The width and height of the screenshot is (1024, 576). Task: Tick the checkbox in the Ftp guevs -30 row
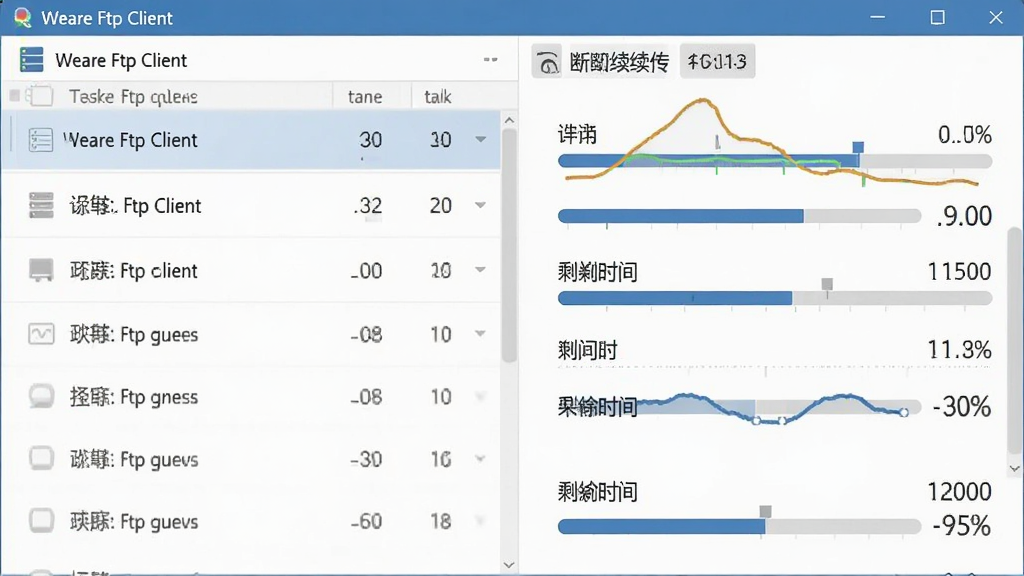point(41,458)
